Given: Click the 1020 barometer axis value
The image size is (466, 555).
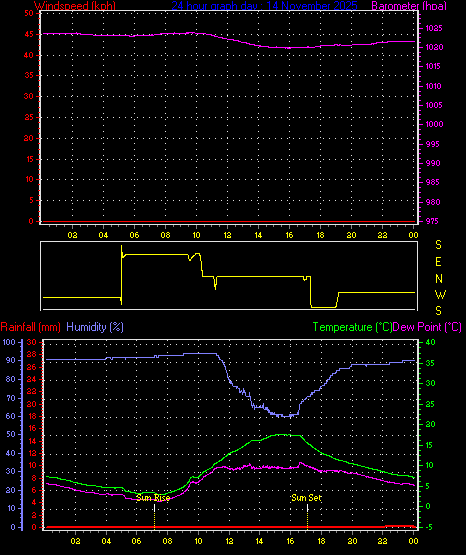Looking at the screenshot, I should pyautogui.click(x=434, y=47).
